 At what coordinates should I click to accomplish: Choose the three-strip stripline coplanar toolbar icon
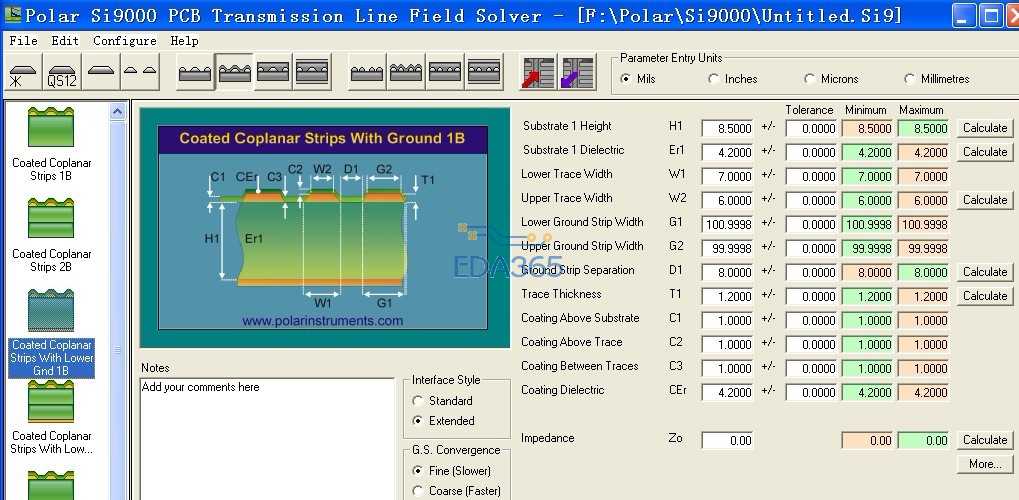click(x=313, y=72)
